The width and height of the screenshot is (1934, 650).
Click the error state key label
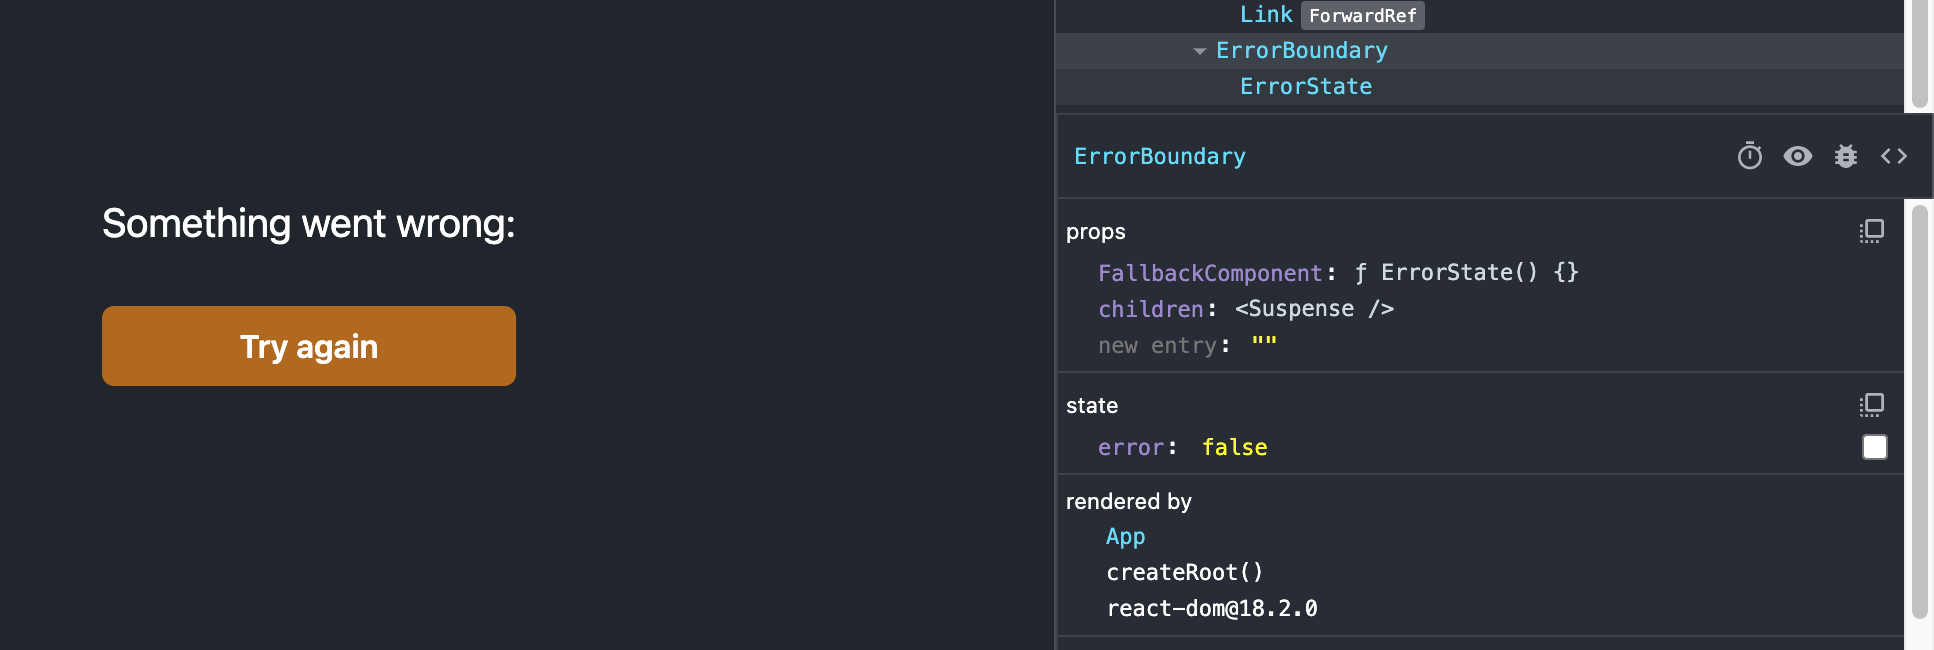point(1131,447)
